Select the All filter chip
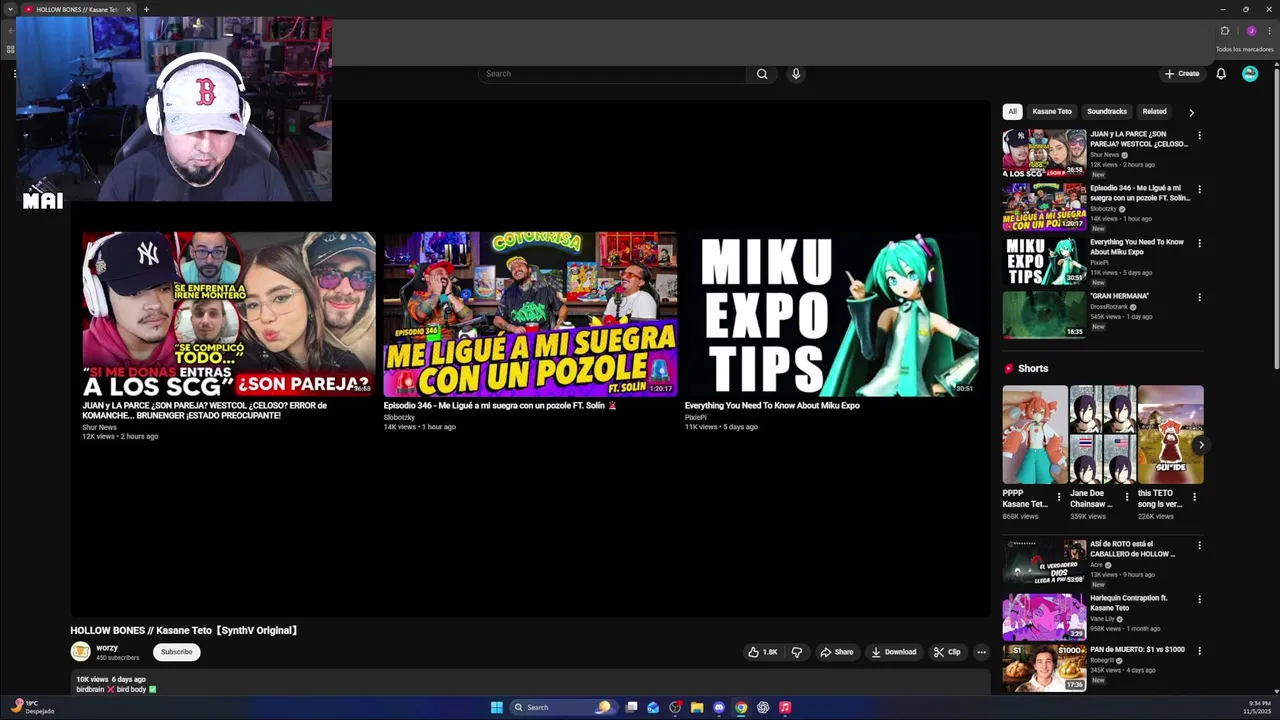This screenshot has width=1280, height=720. pyautogui.click(x=1012, y=112)
